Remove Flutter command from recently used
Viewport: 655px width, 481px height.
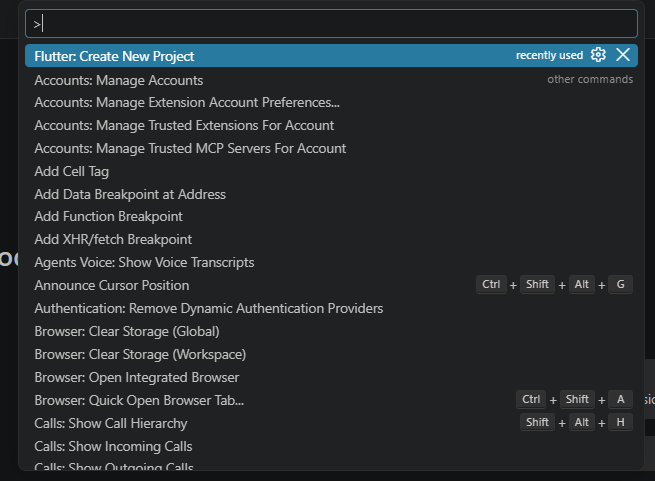click(623, 55)
